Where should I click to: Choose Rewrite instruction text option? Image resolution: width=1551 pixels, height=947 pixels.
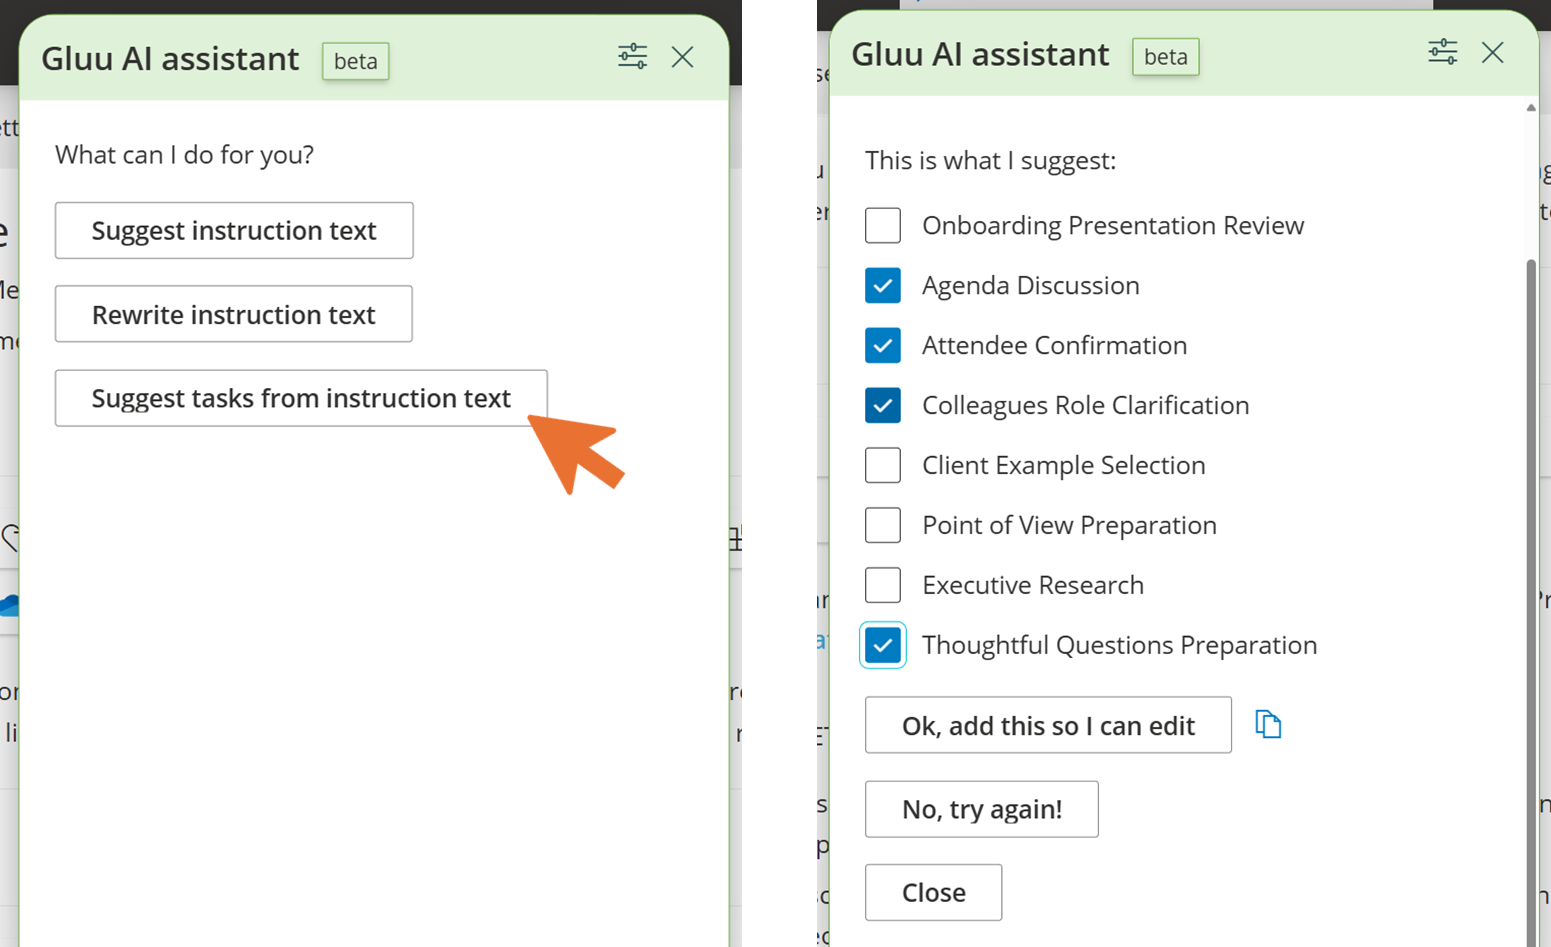click(x=234, y=315)
